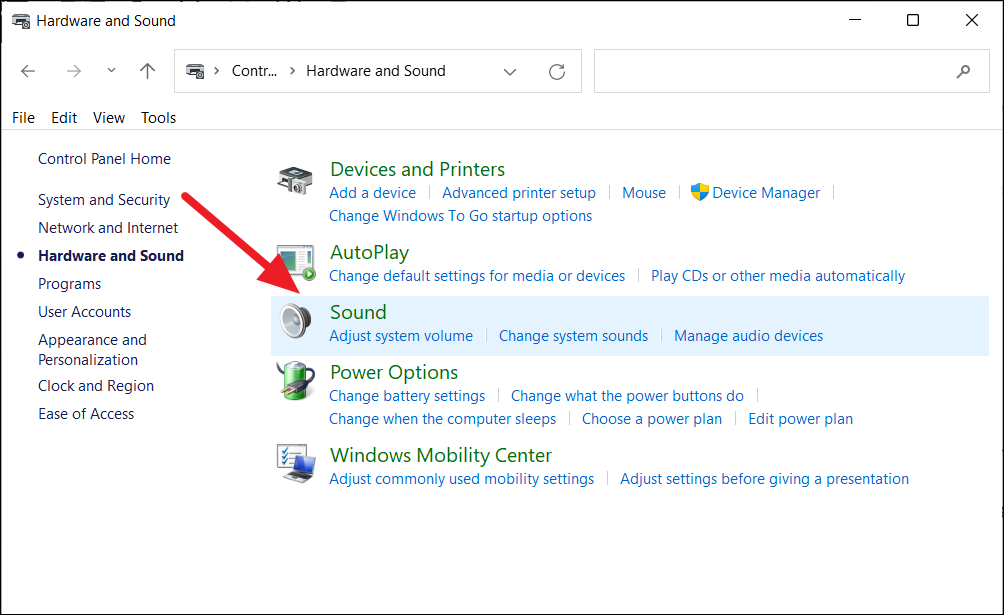Open Change system sounds link
The image size is (1004, 615).
point(573,336)
